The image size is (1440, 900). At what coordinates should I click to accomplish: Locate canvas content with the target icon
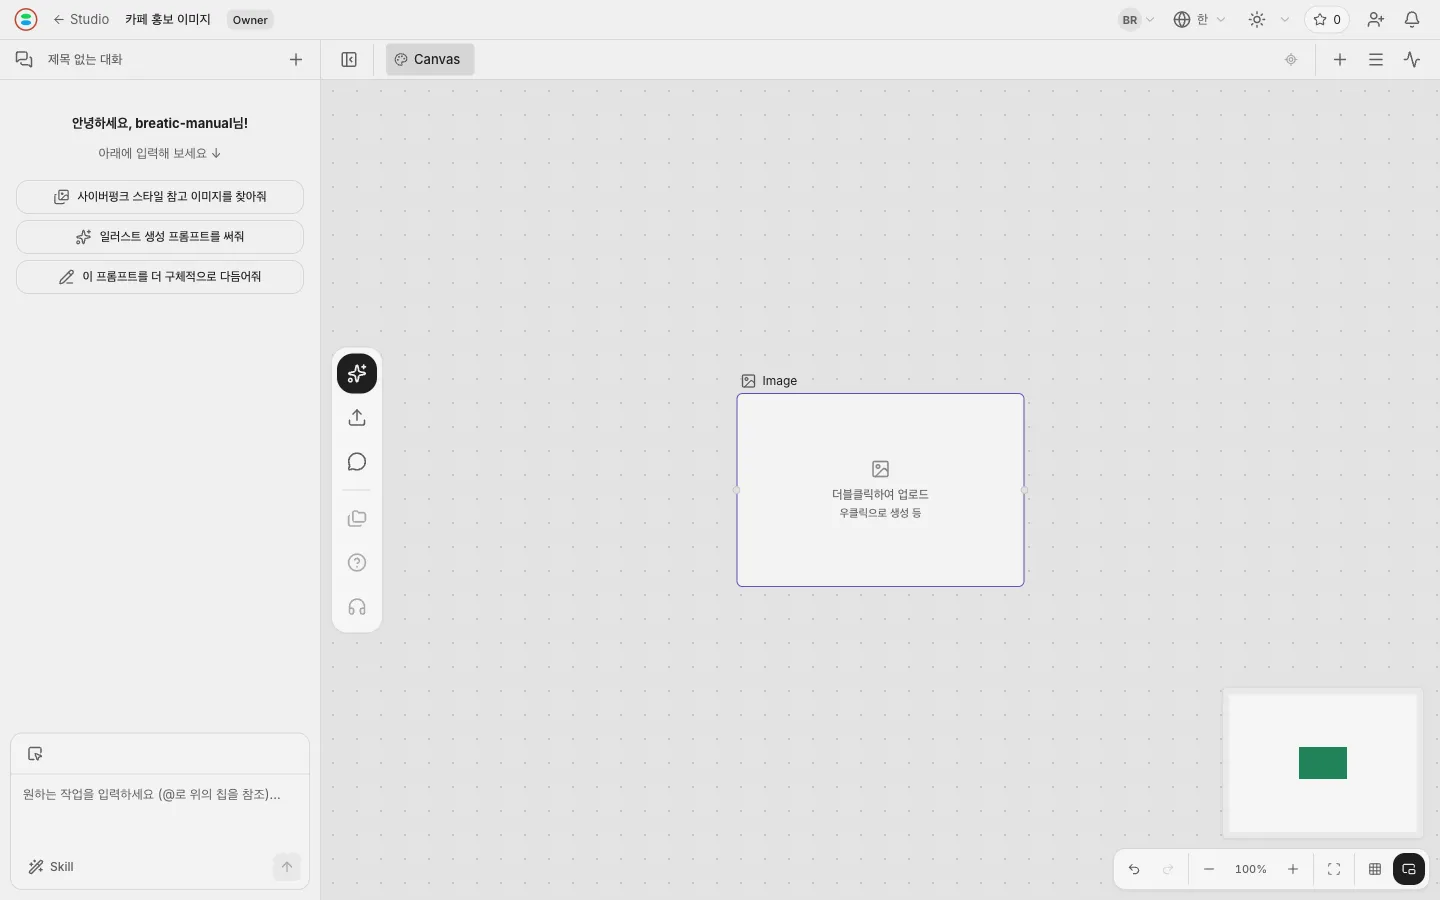click(1291, 60)
